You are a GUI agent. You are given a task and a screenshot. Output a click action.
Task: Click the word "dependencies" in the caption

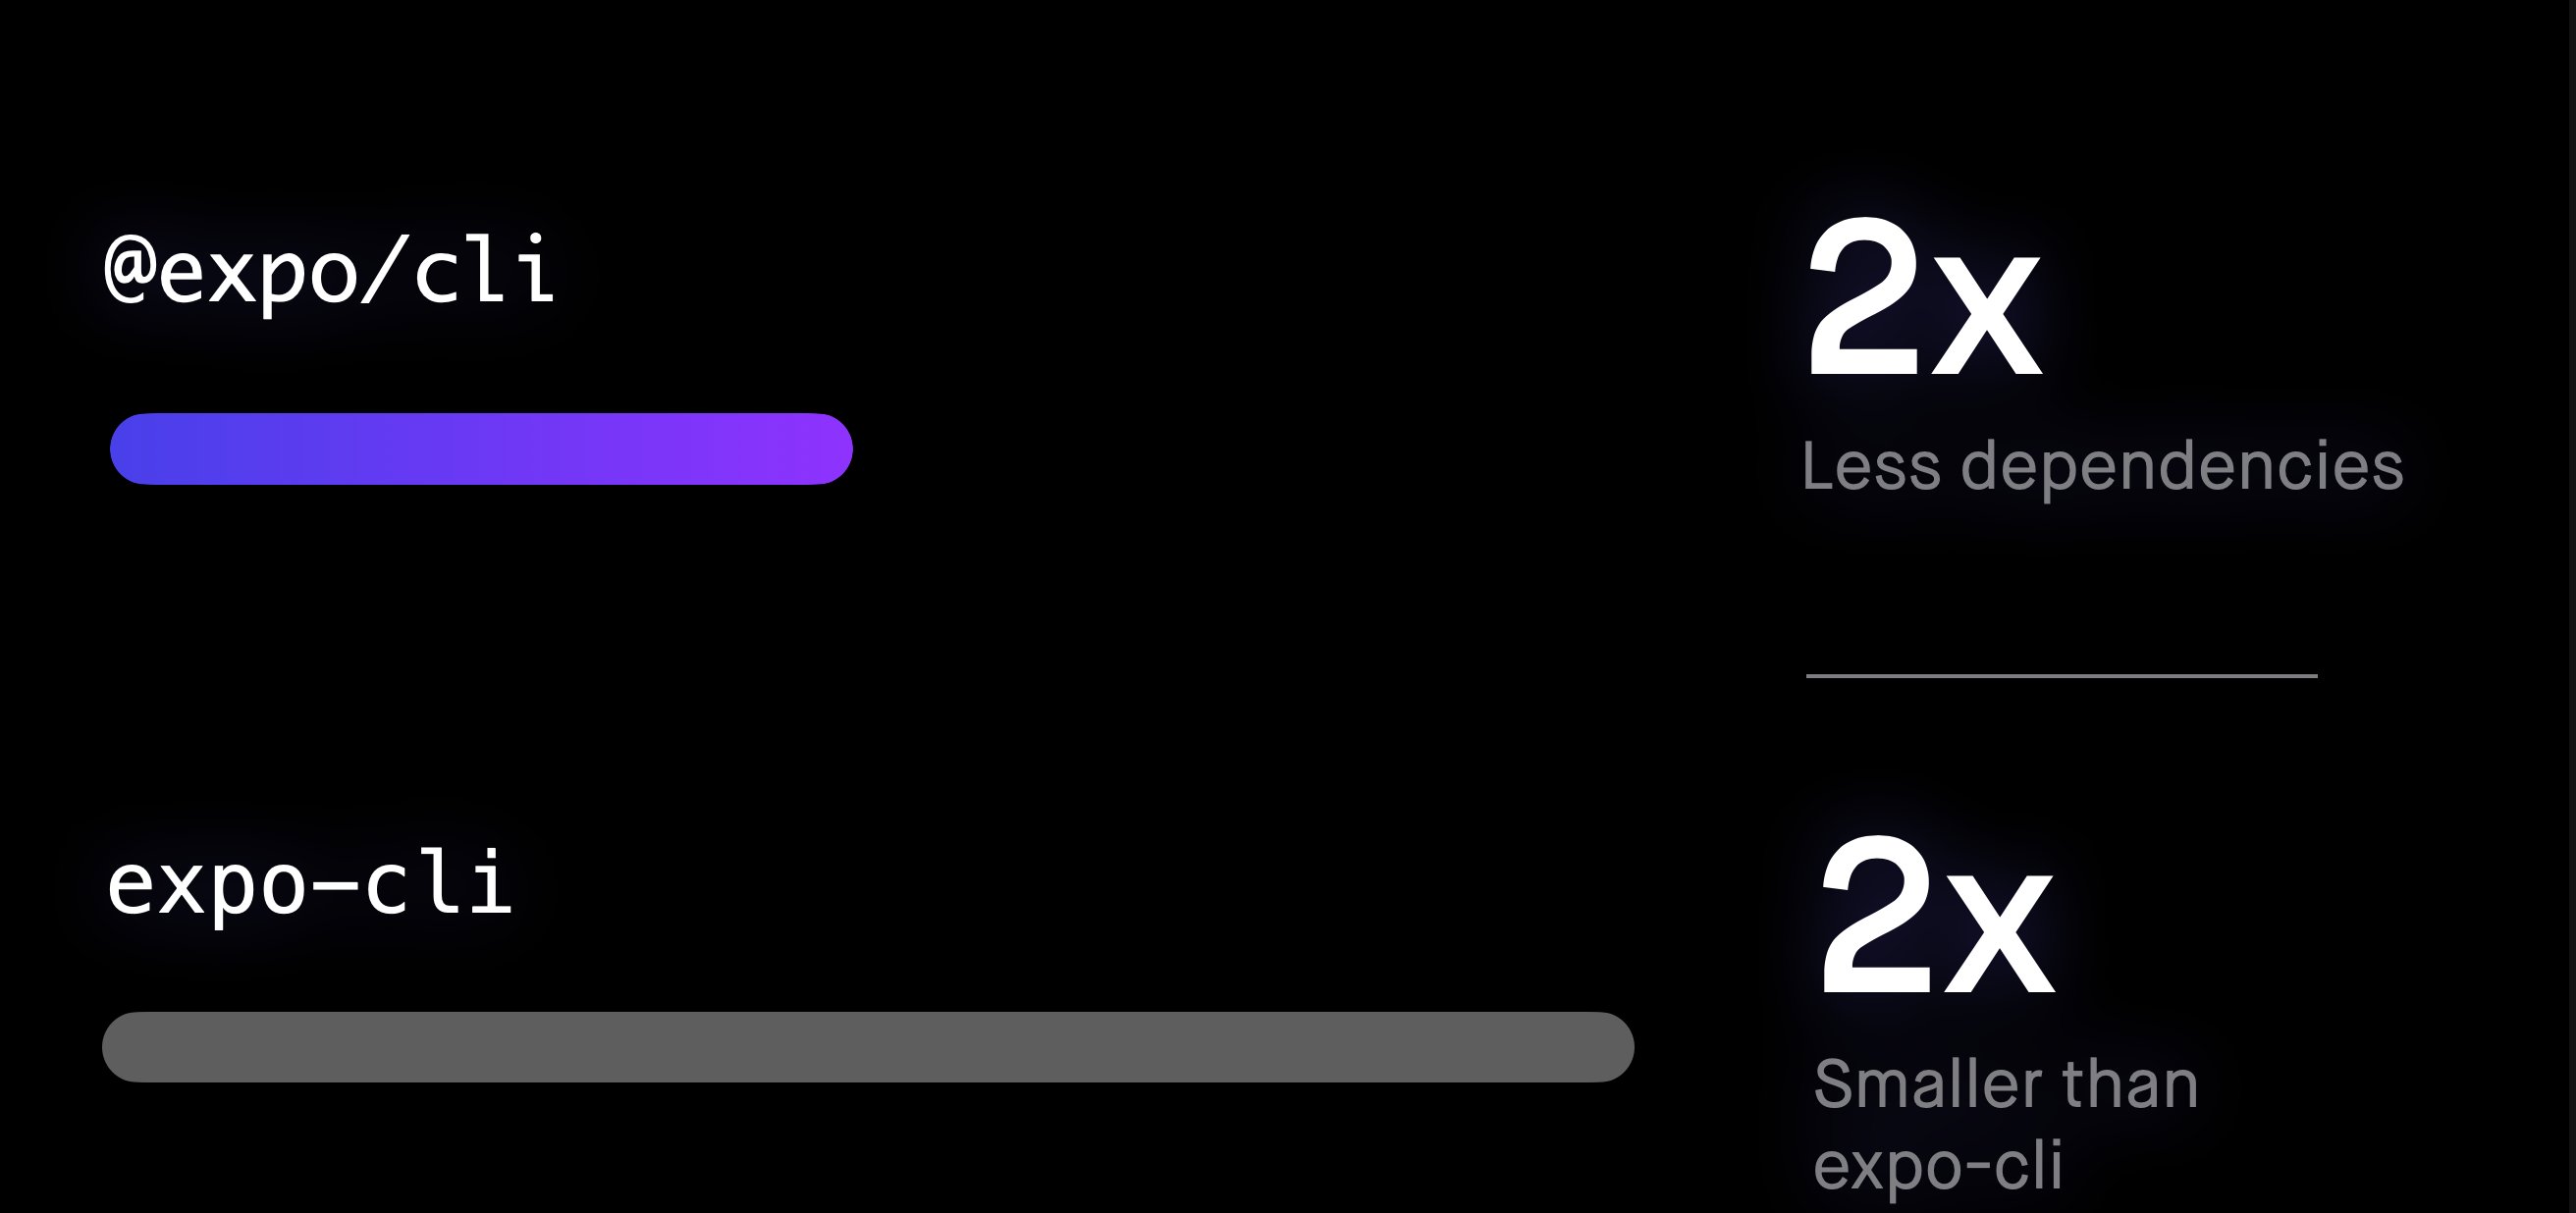click(x=2181, y=468)
